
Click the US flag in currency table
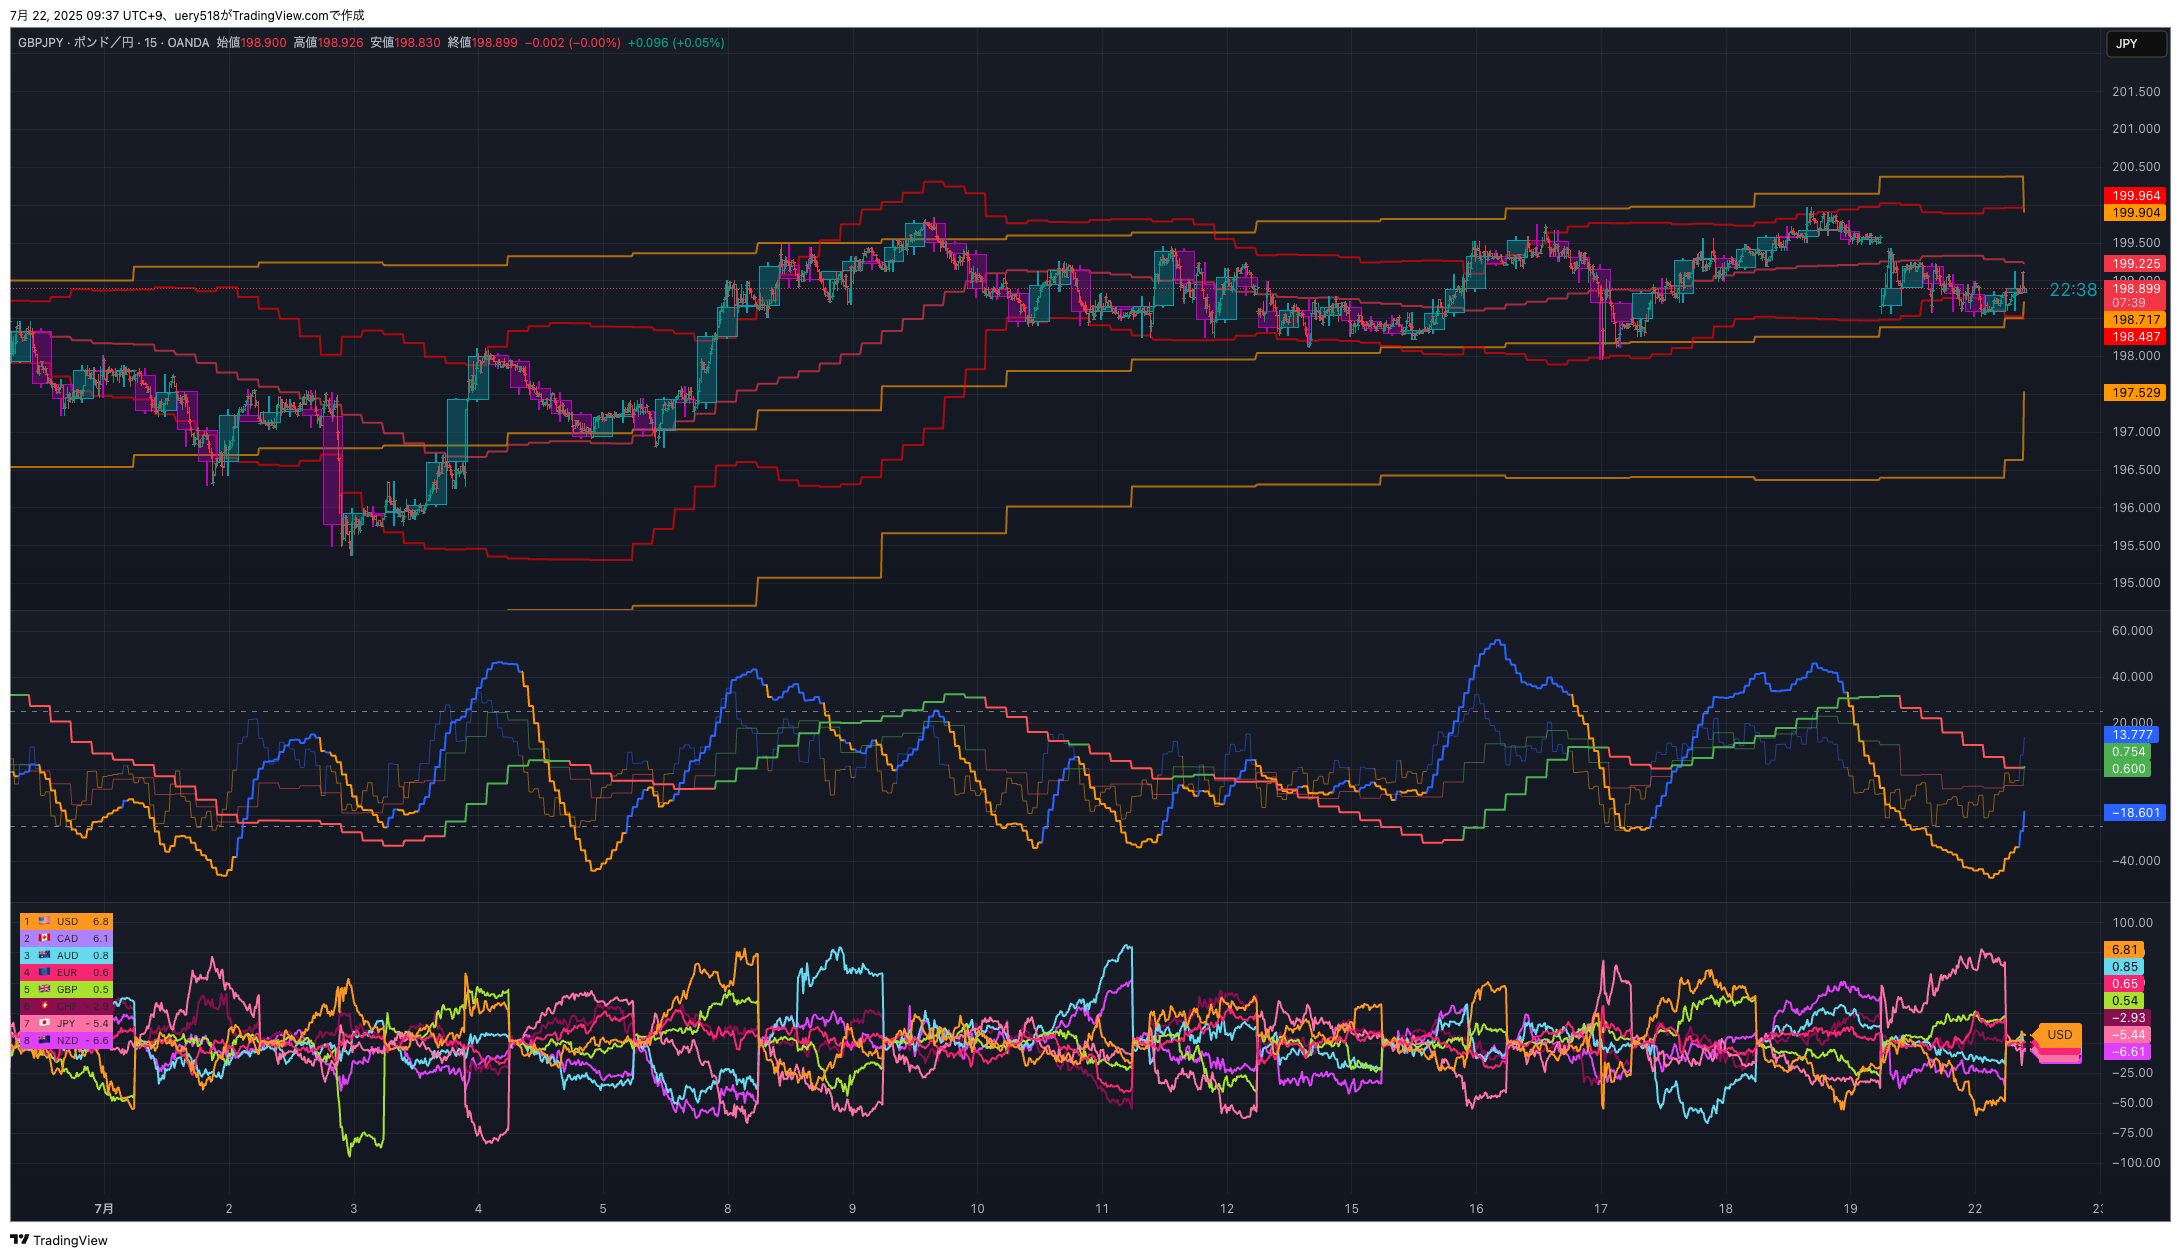(44, 921)
